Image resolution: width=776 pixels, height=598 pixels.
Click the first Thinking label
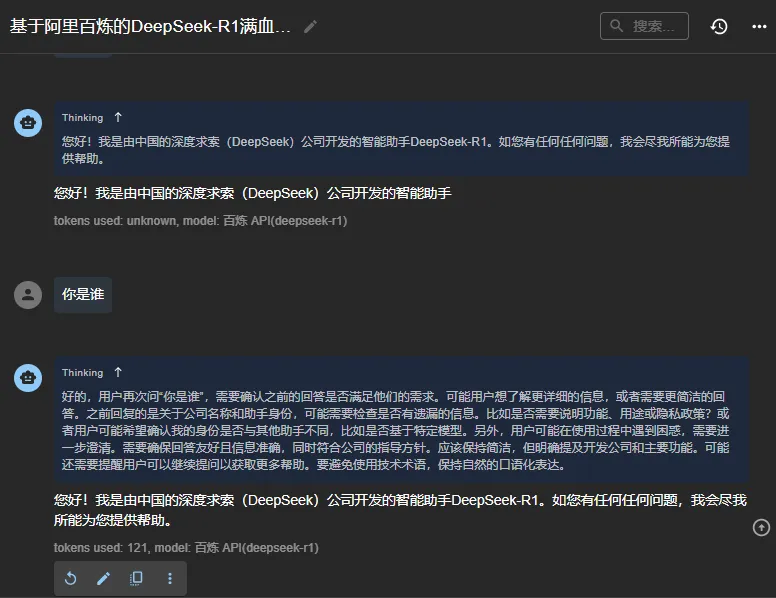[x=83, y=118]
